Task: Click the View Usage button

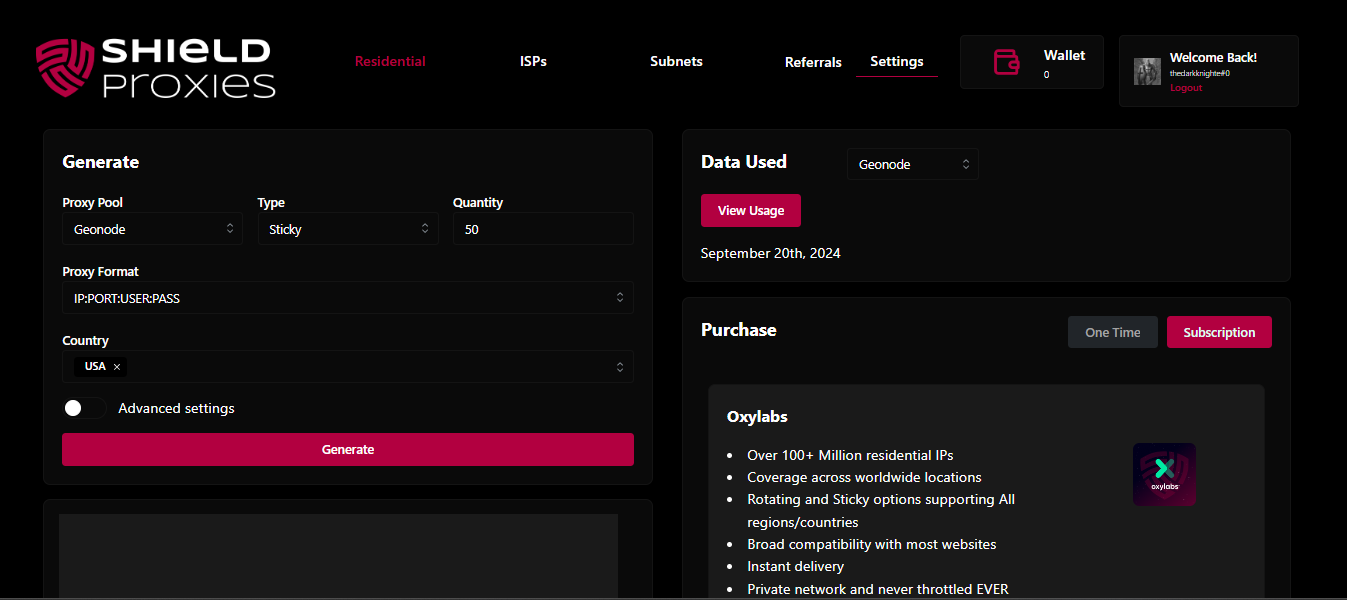Action: [750, 211]
